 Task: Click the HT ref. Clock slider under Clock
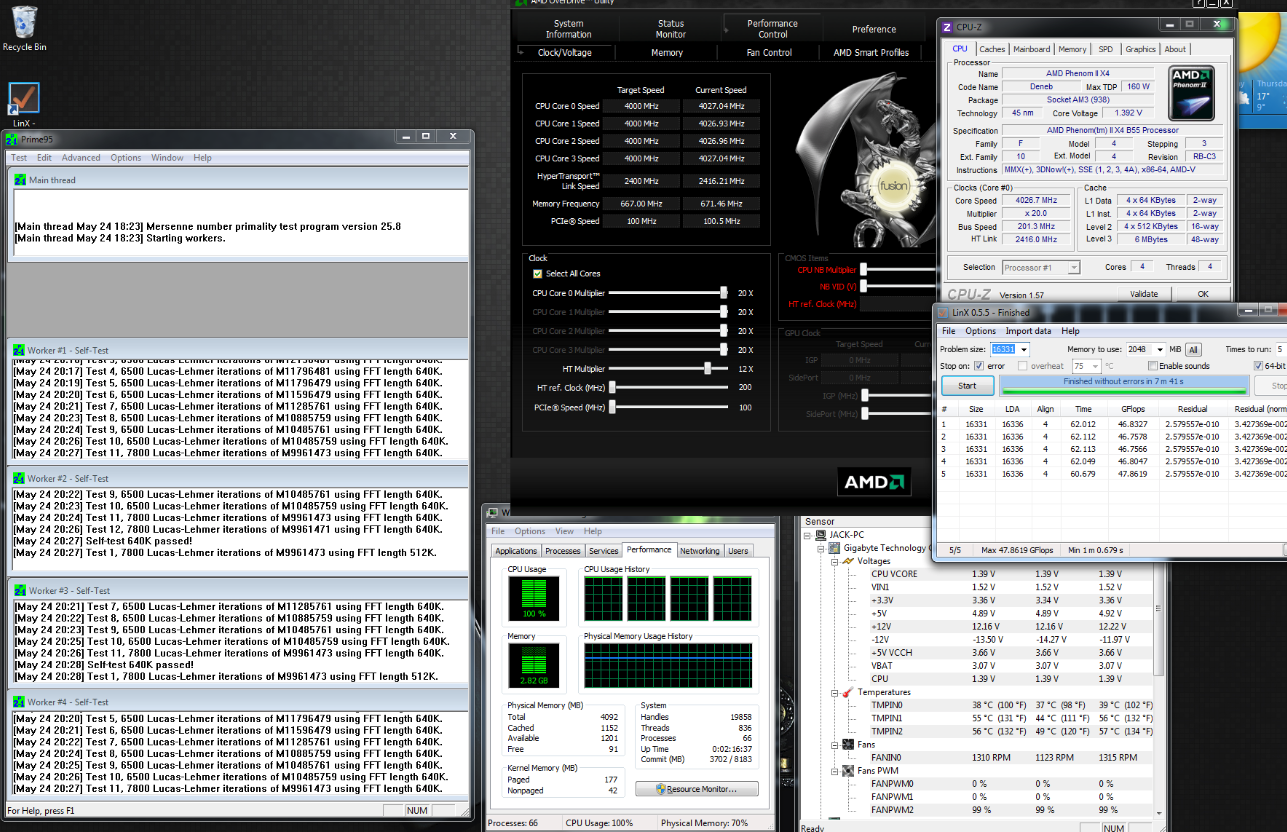tap(668, 388)
